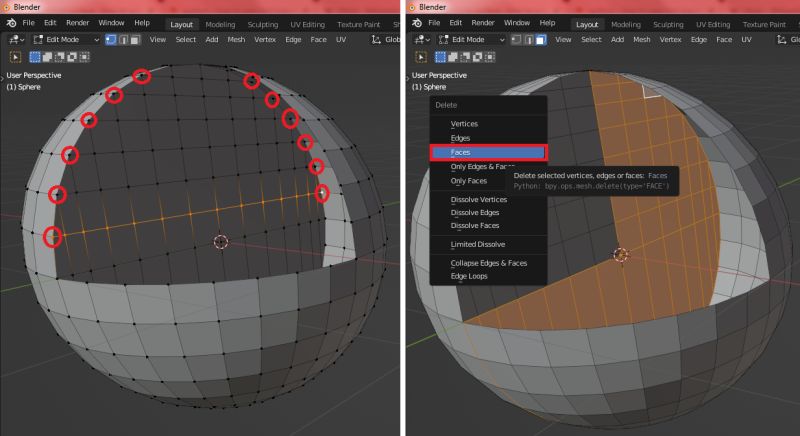Open Face menu in right viewport header
The width and height of the screenshot is (800, 436).
pyautogui.click(x=724, y=39)
